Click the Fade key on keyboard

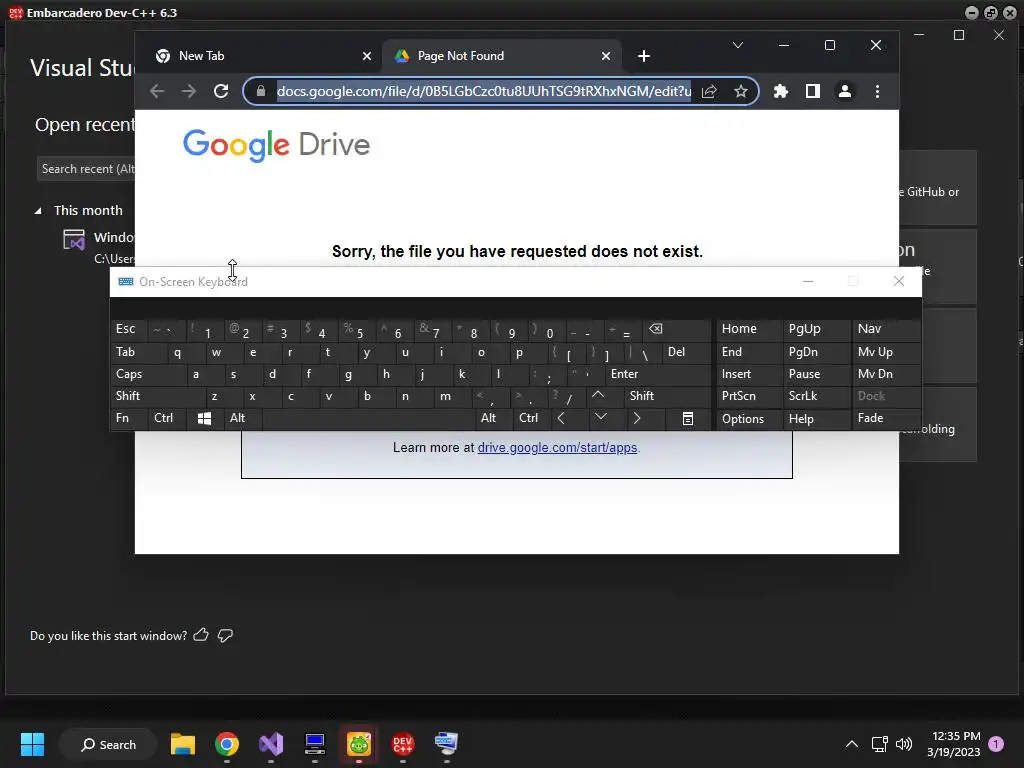tap(886, 418)
